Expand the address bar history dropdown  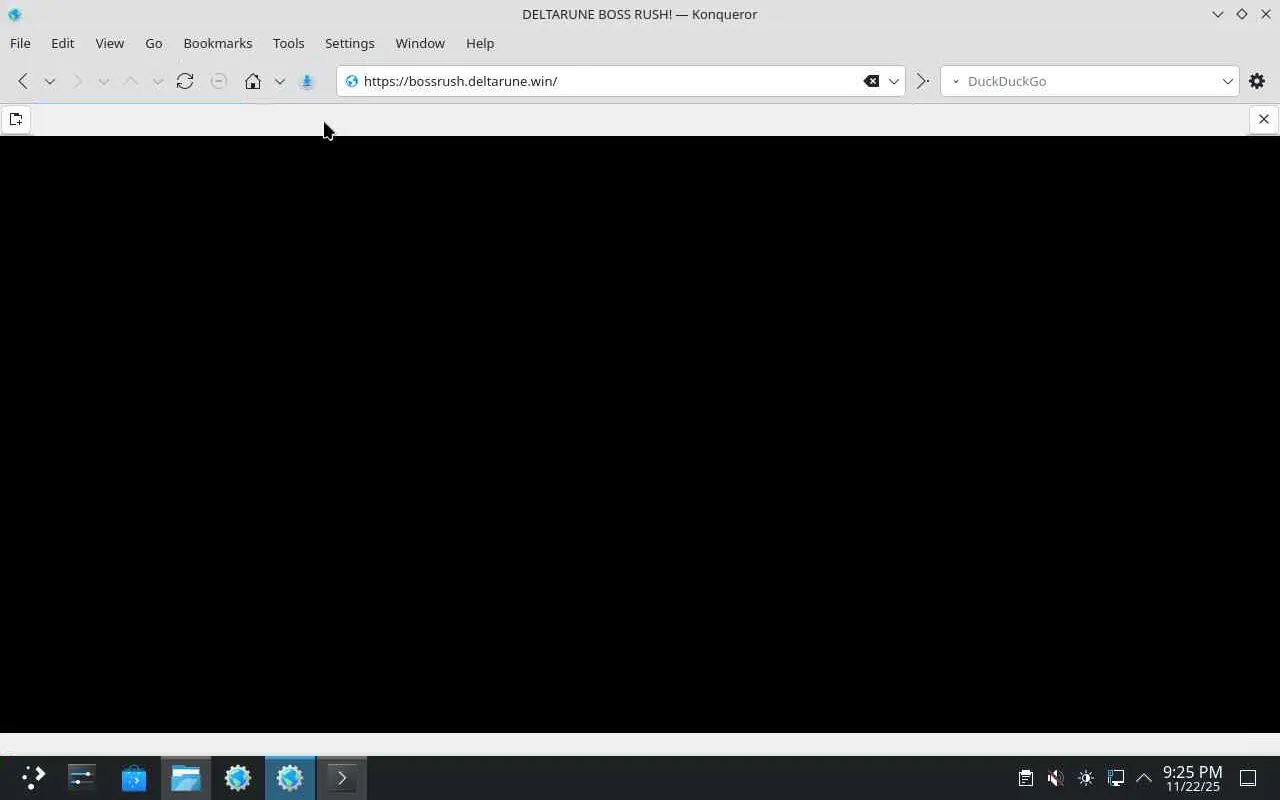coord(894,81)
